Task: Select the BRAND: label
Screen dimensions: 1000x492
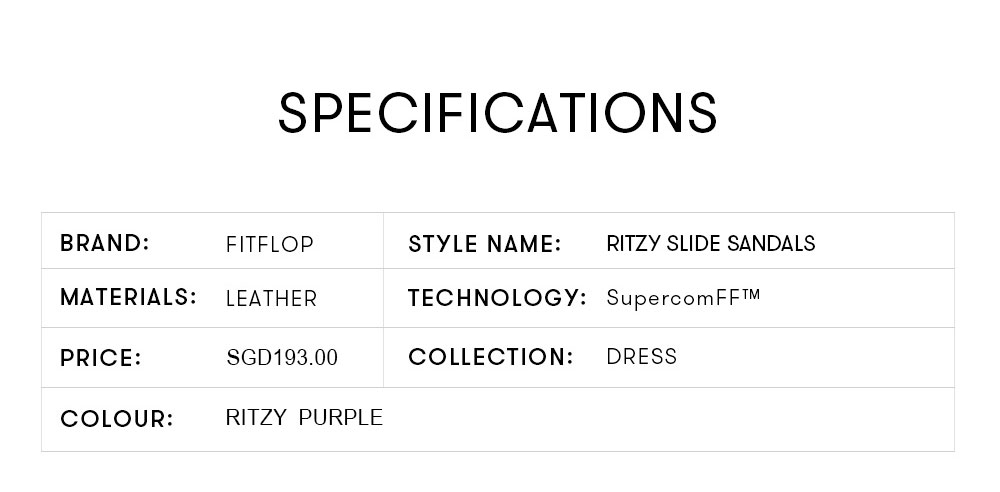Action: click(105, 243)
